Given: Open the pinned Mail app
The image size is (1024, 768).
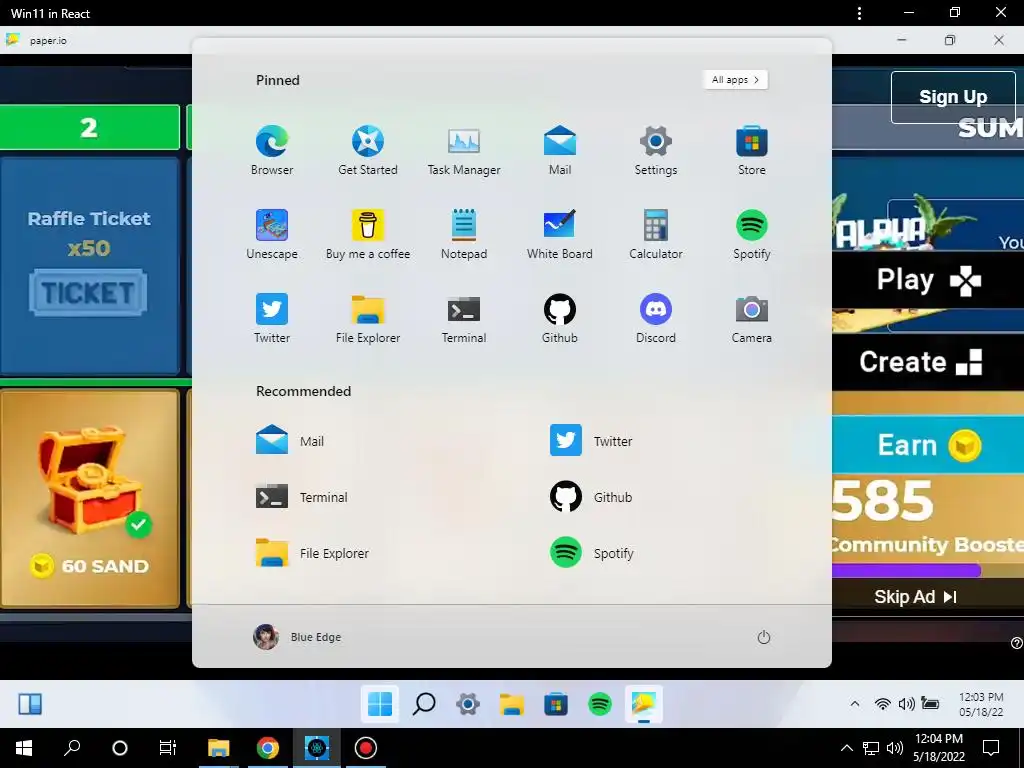Looking at the screenshot, I should [560, 150].
